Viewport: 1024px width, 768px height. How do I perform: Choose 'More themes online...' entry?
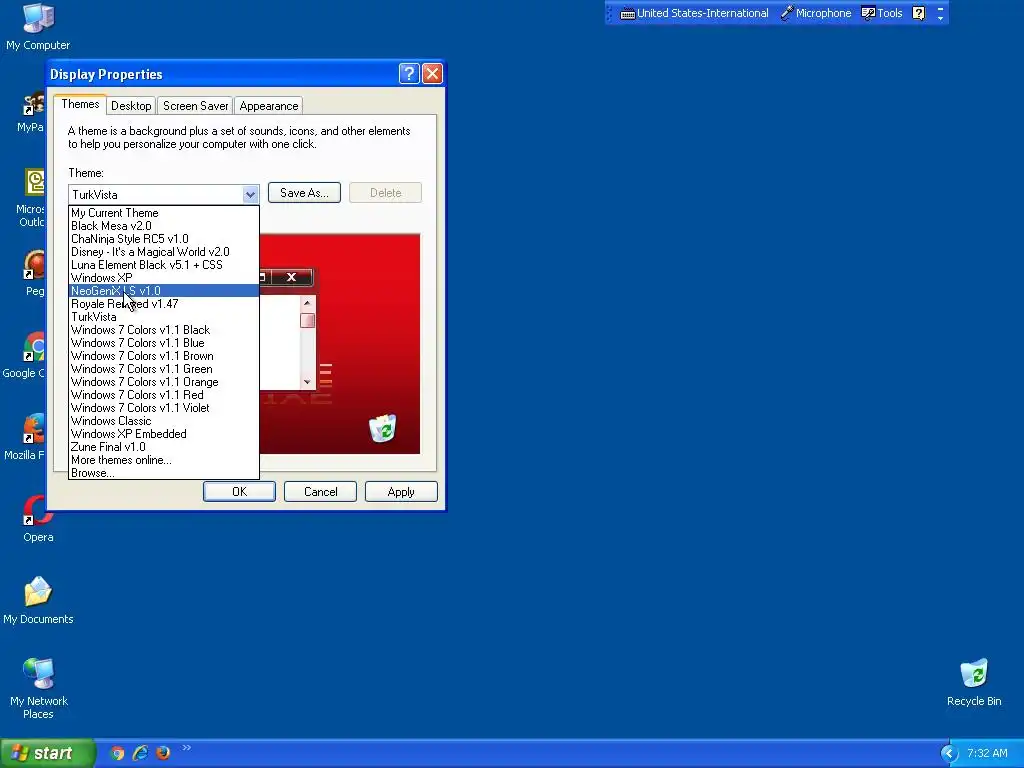point(164,460)
